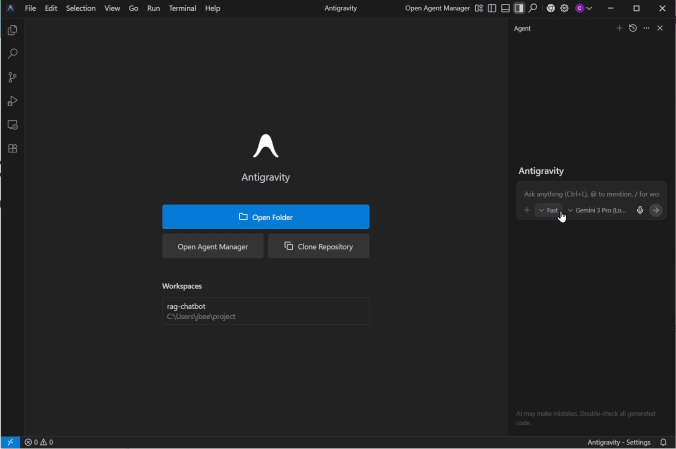The height and width of the screenshot is (449, 676).
Task: Open the errors and warnings status item
Action: point(39,442)
